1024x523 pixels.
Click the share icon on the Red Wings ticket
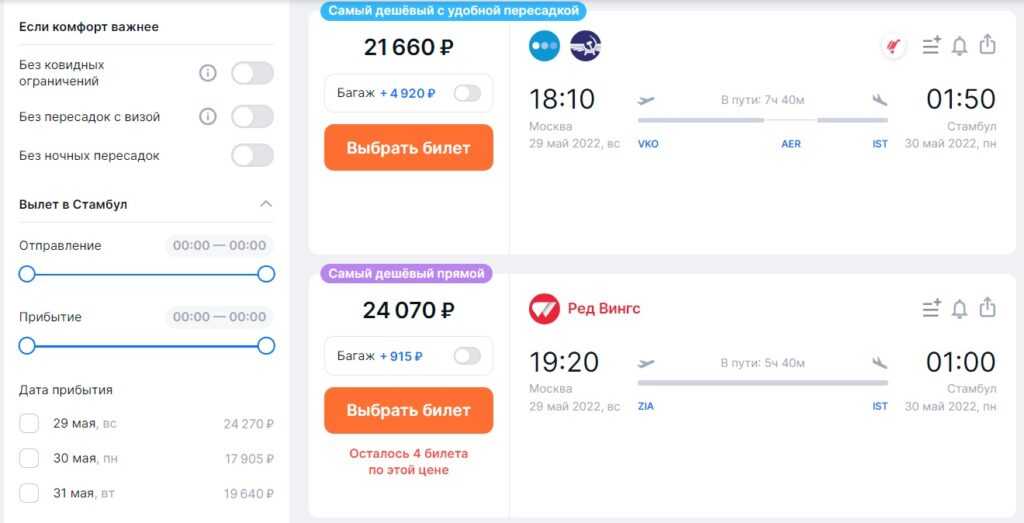(987, 308)
